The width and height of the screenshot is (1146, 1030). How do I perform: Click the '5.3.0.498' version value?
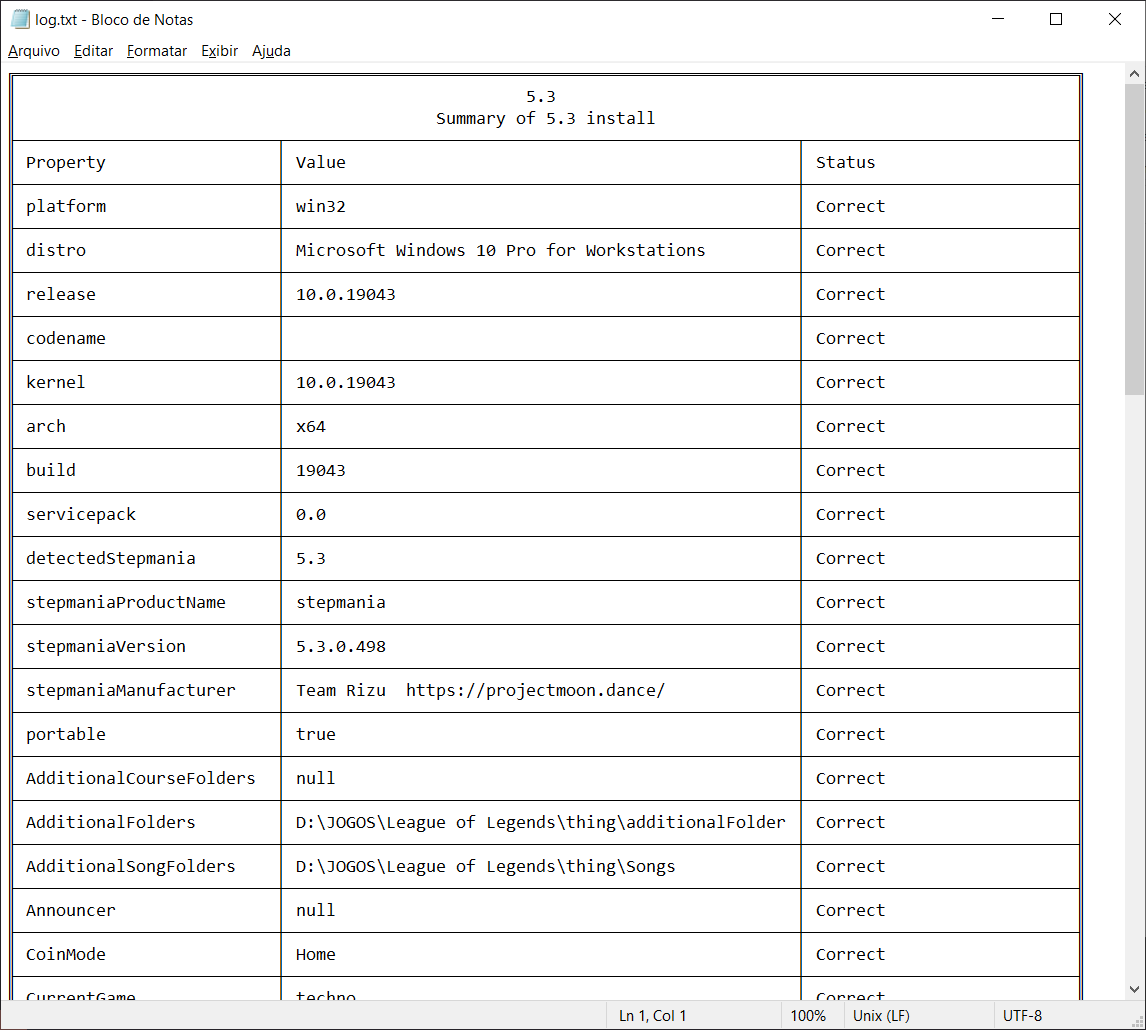[341, 646]
